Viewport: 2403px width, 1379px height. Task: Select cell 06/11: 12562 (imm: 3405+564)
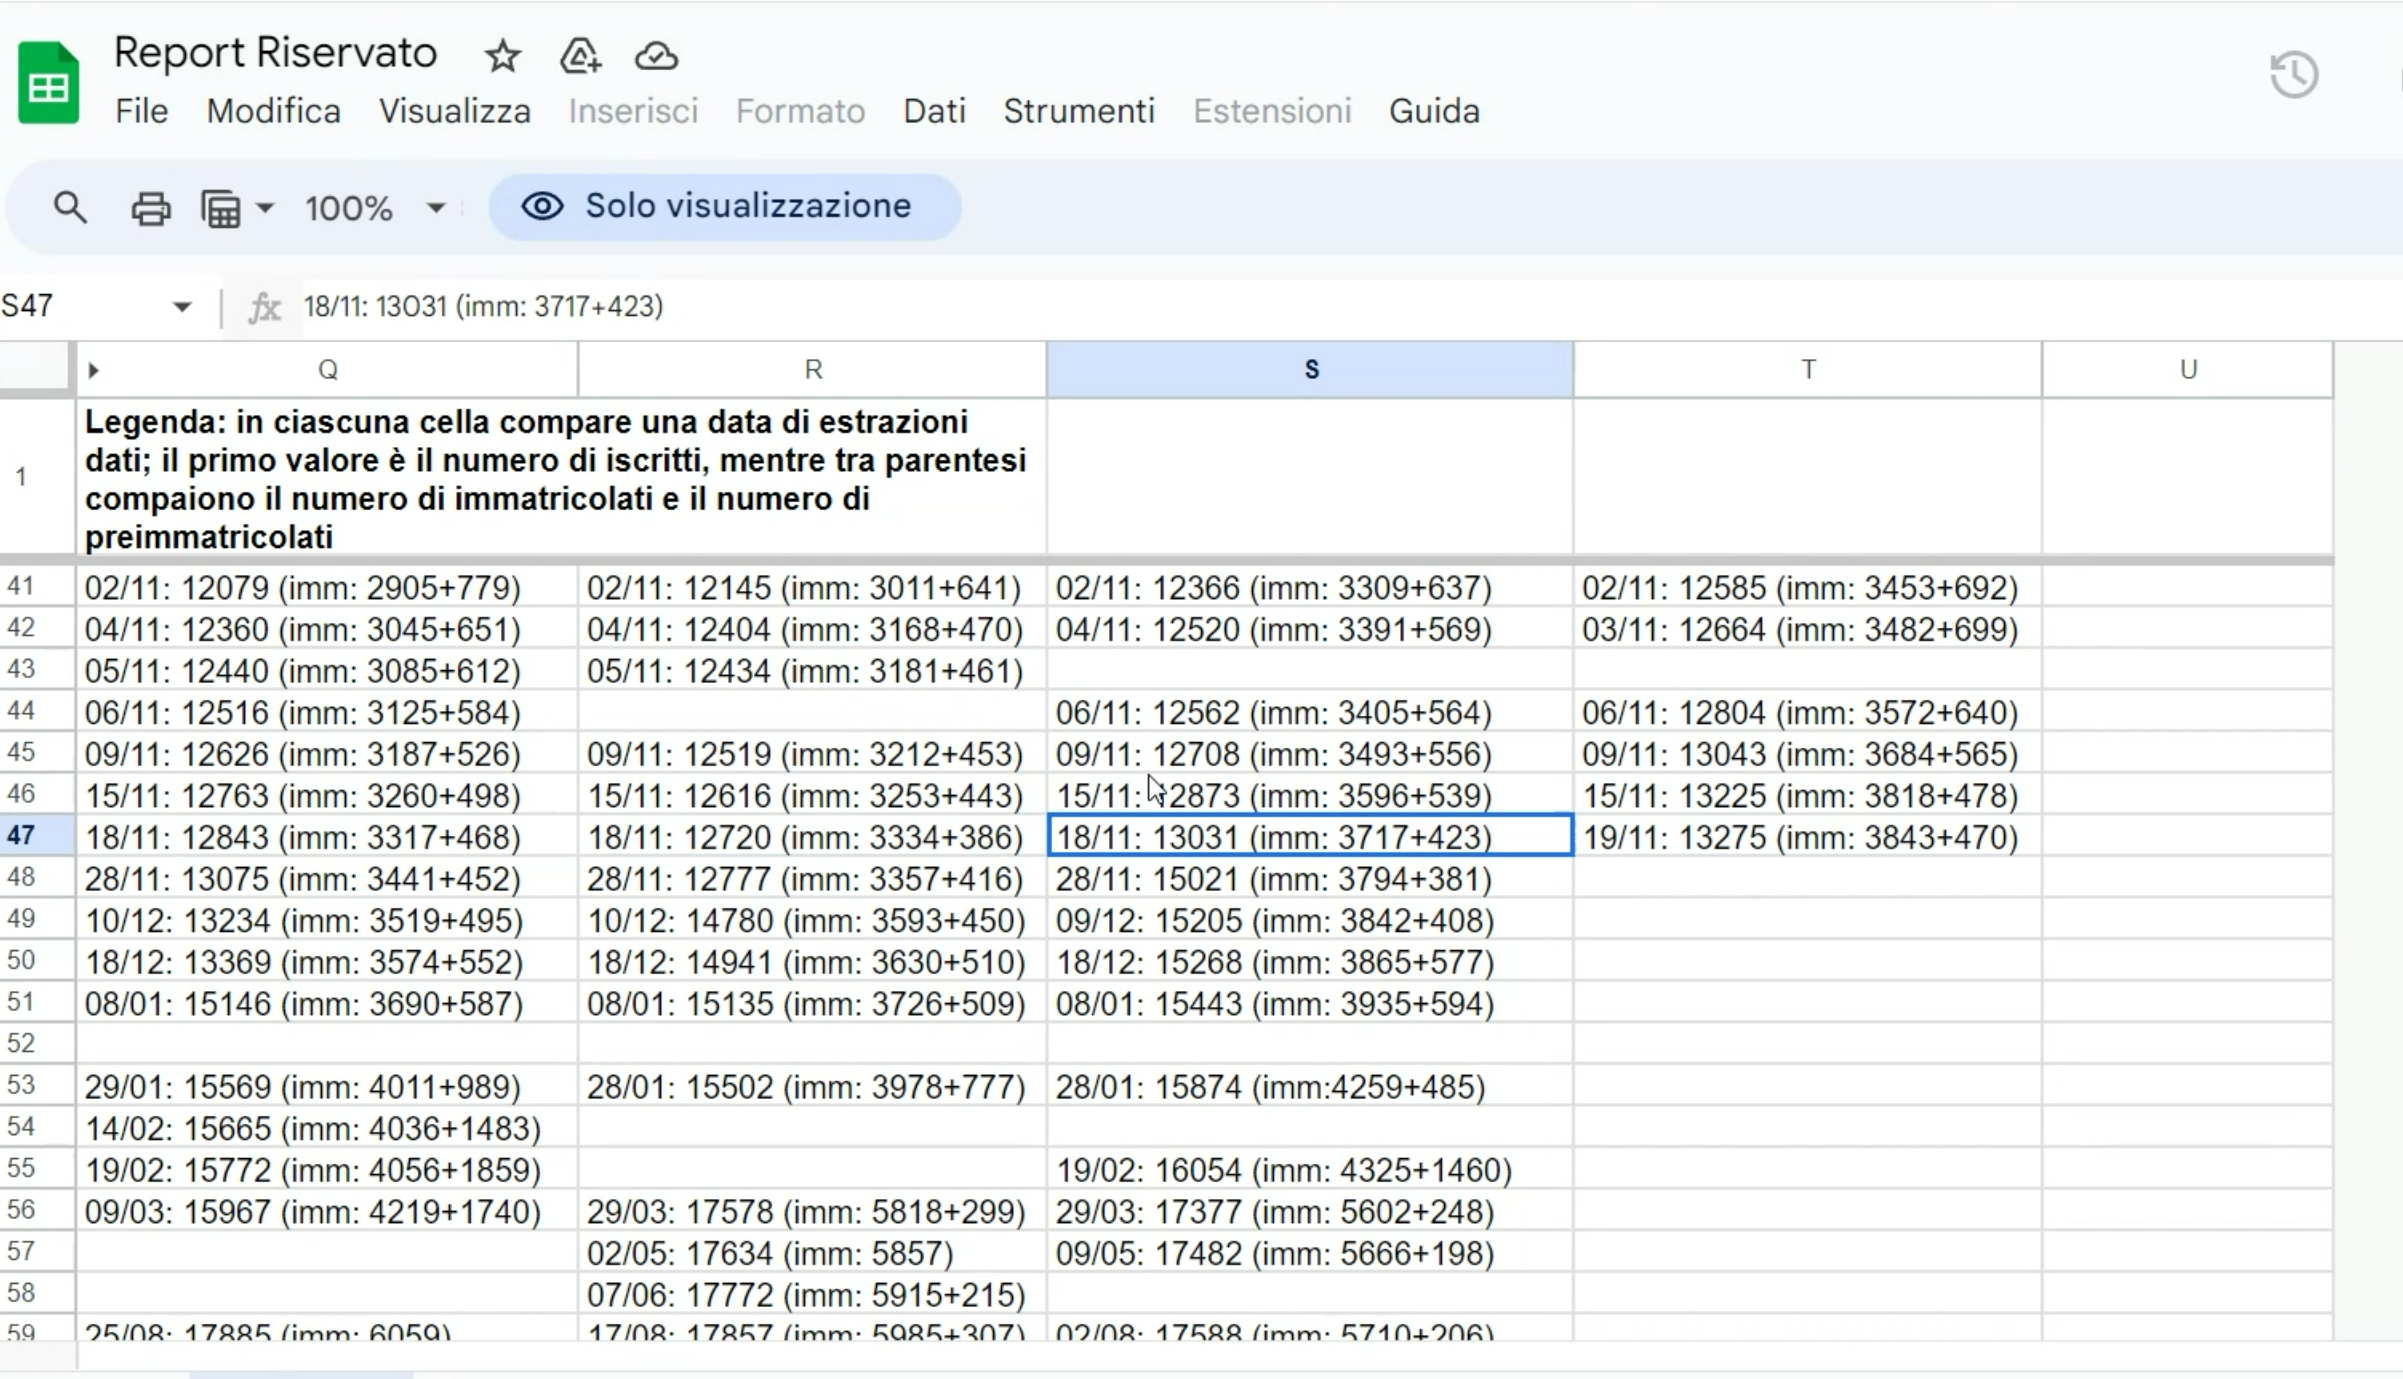point(1310,713)
